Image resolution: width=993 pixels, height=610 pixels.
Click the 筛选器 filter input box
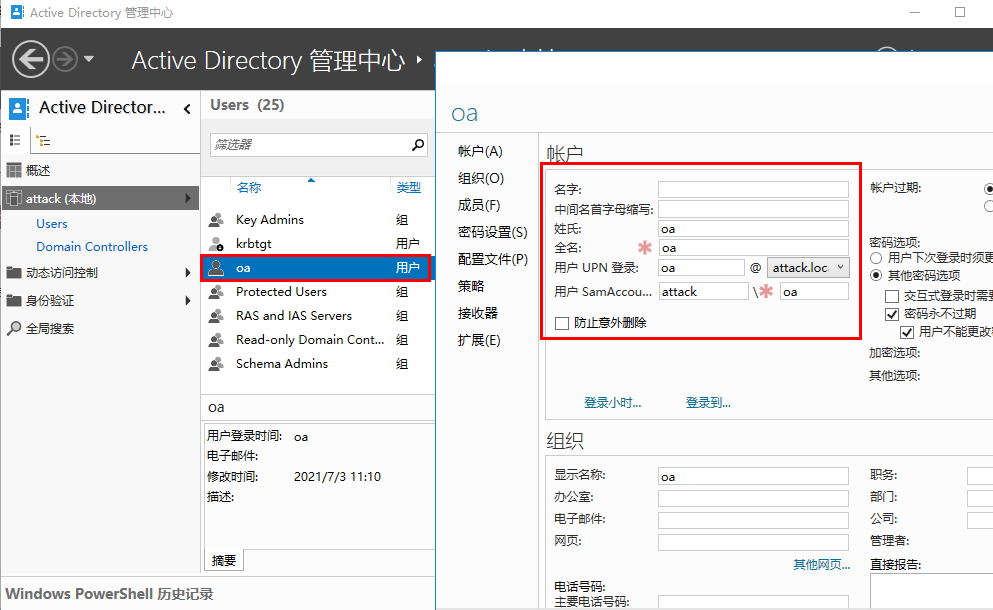click(310, 145)
